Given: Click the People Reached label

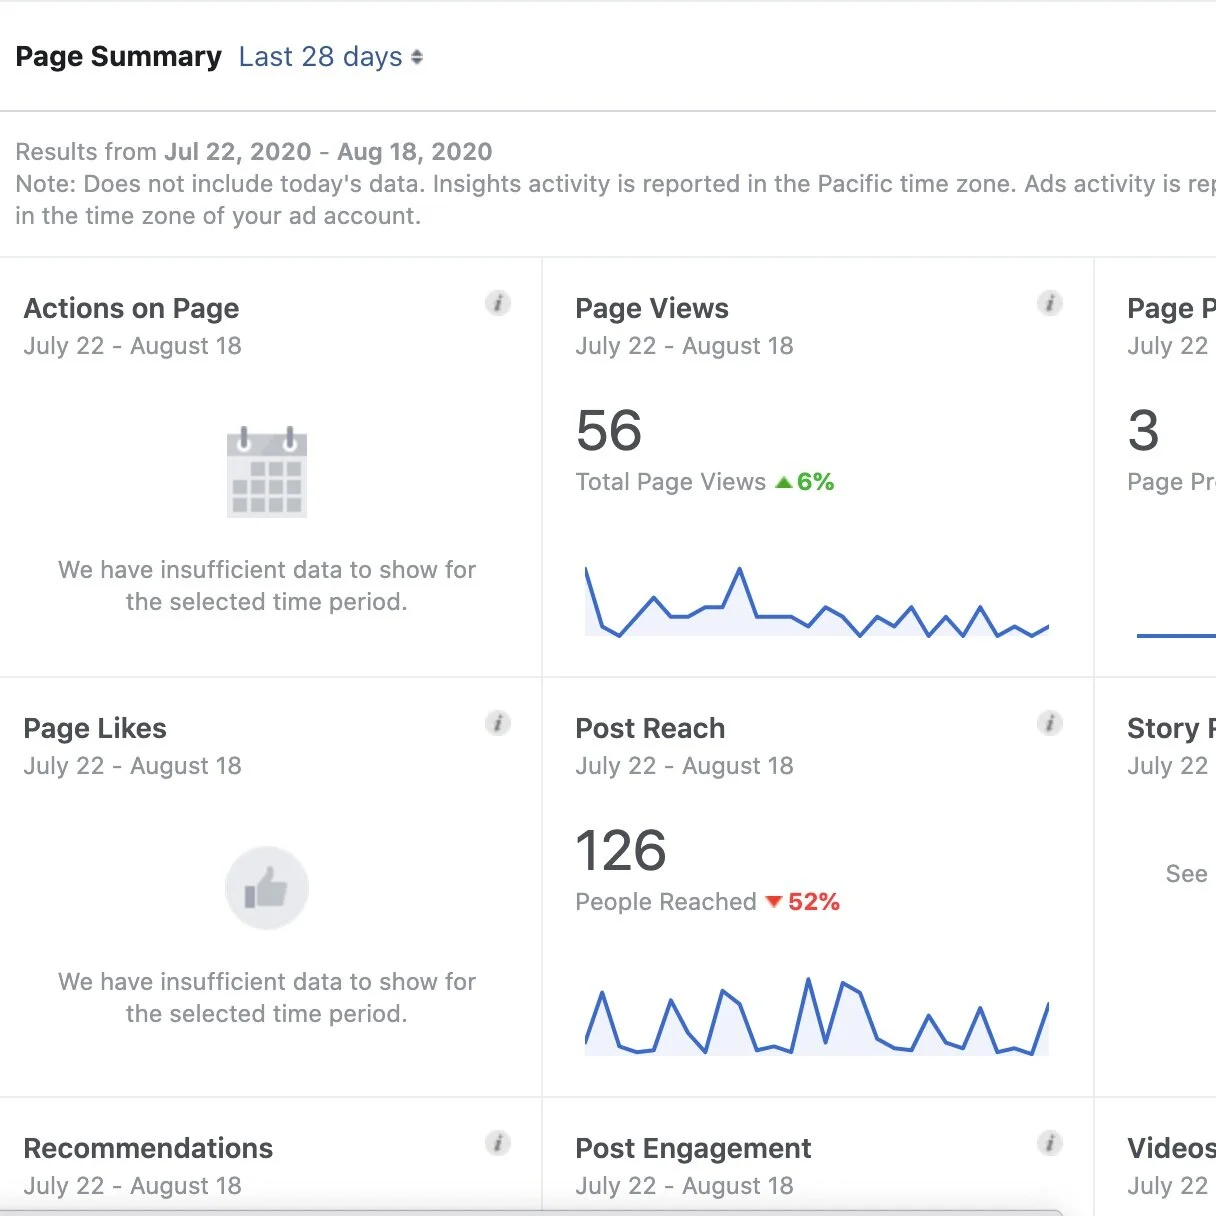Looking at the screenshot, I should [x=666, y=902].
